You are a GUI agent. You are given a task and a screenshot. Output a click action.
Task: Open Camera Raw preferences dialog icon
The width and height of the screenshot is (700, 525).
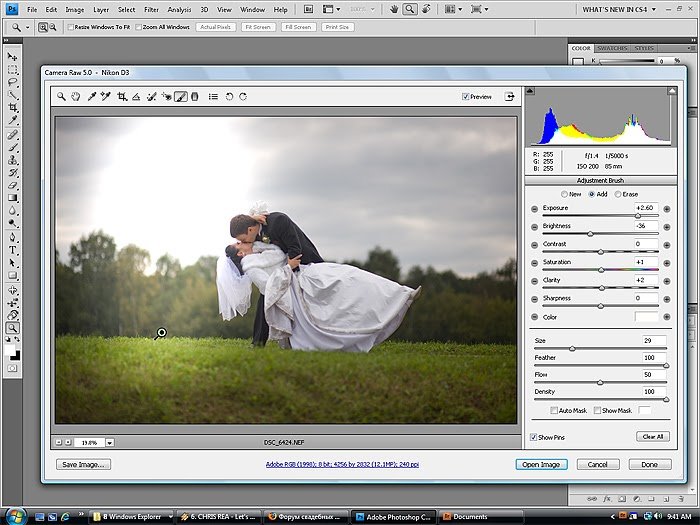click(x=213, y=97)
